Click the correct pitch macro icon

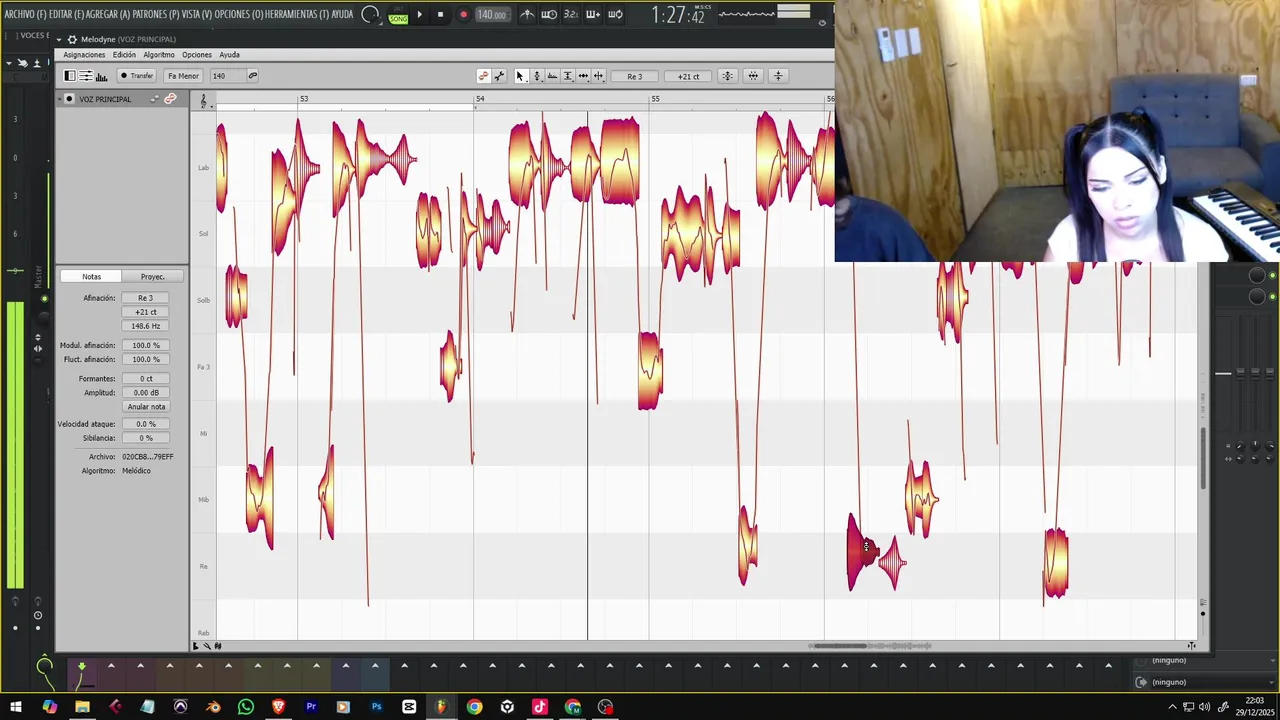tap(727, 76)
